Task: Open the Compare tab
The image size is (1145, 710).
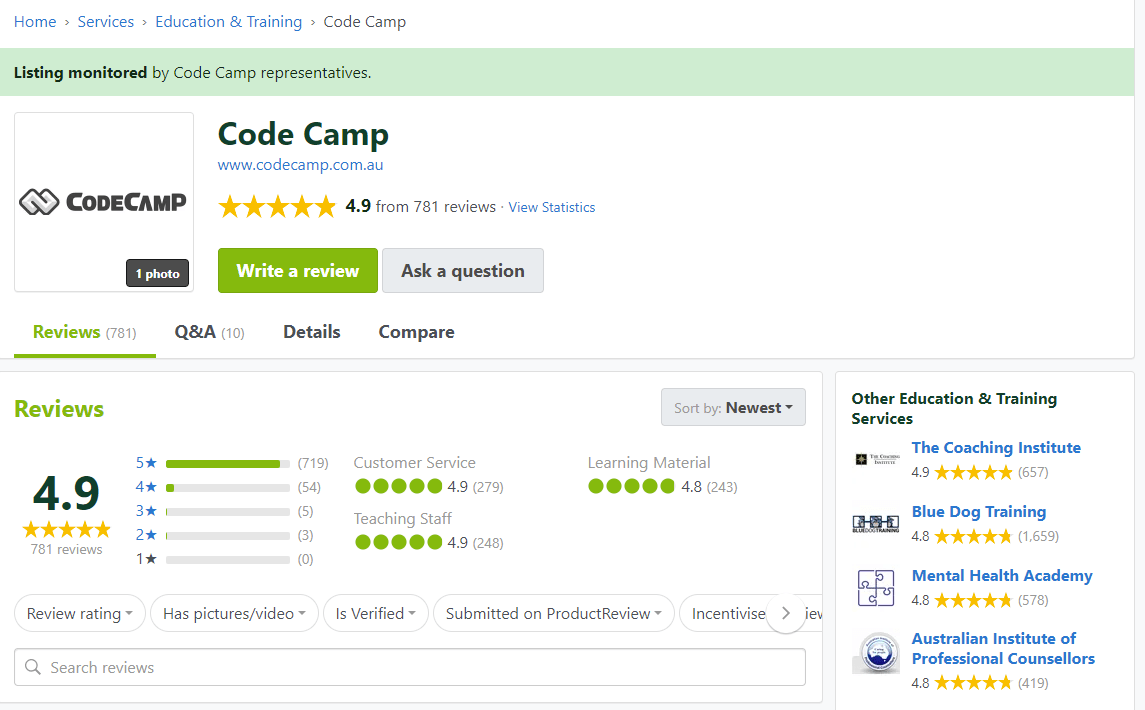Action: coord(416,332)
